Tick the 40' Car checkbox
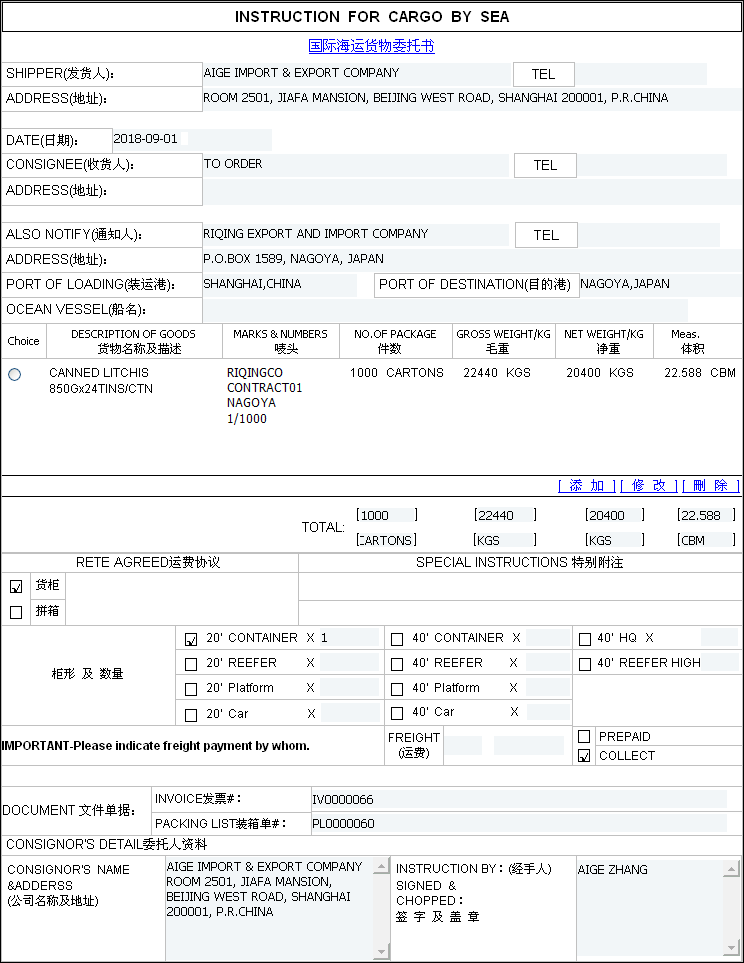Image resolution: width=744 pixels, height=963 pixels. tap(397, 714)
